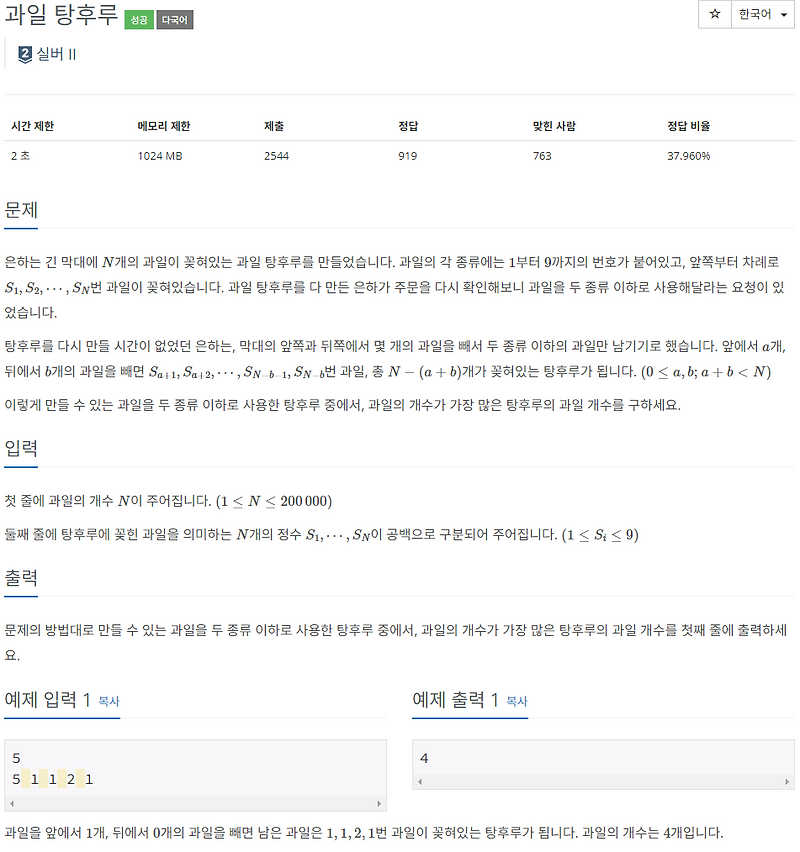Click the bookmark star icon
This screenshot has height=852, width=800.
713,14
